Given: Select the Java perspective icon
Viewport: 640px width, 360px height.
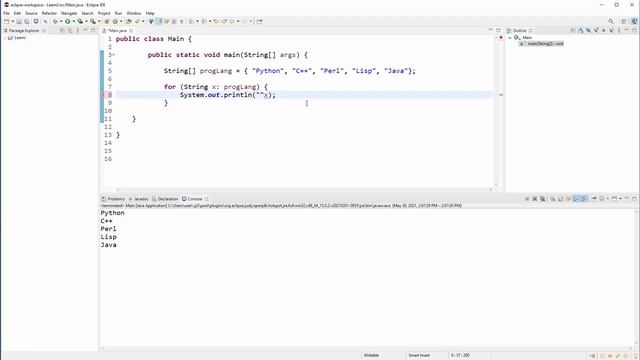Looking at the screenshot, I should [634, 21].
